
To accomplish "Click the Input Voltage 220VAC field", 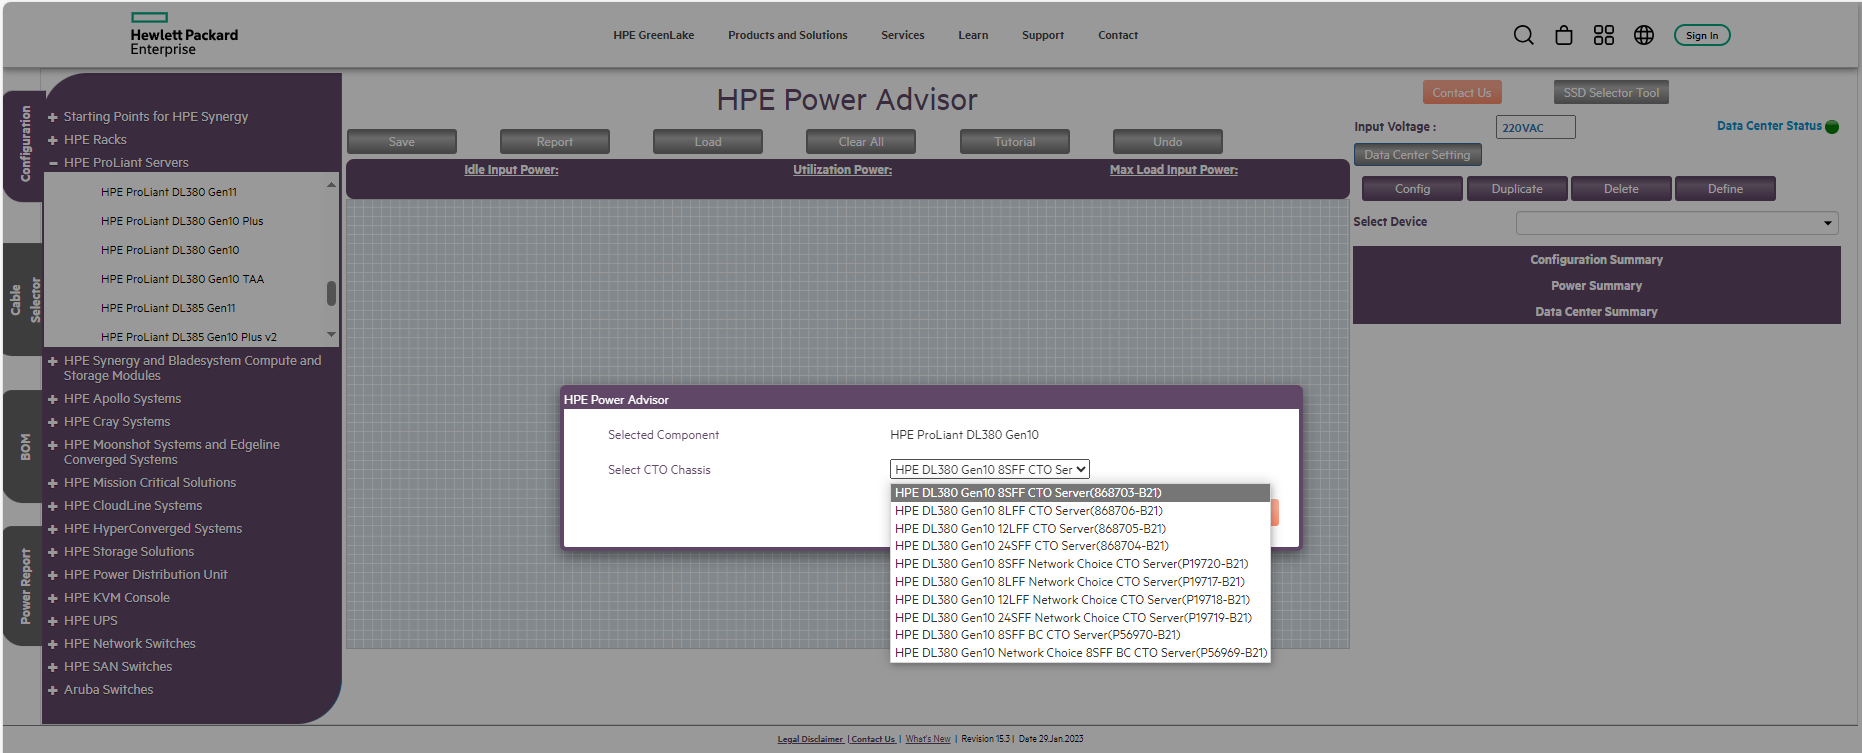I will (1535, 127).
